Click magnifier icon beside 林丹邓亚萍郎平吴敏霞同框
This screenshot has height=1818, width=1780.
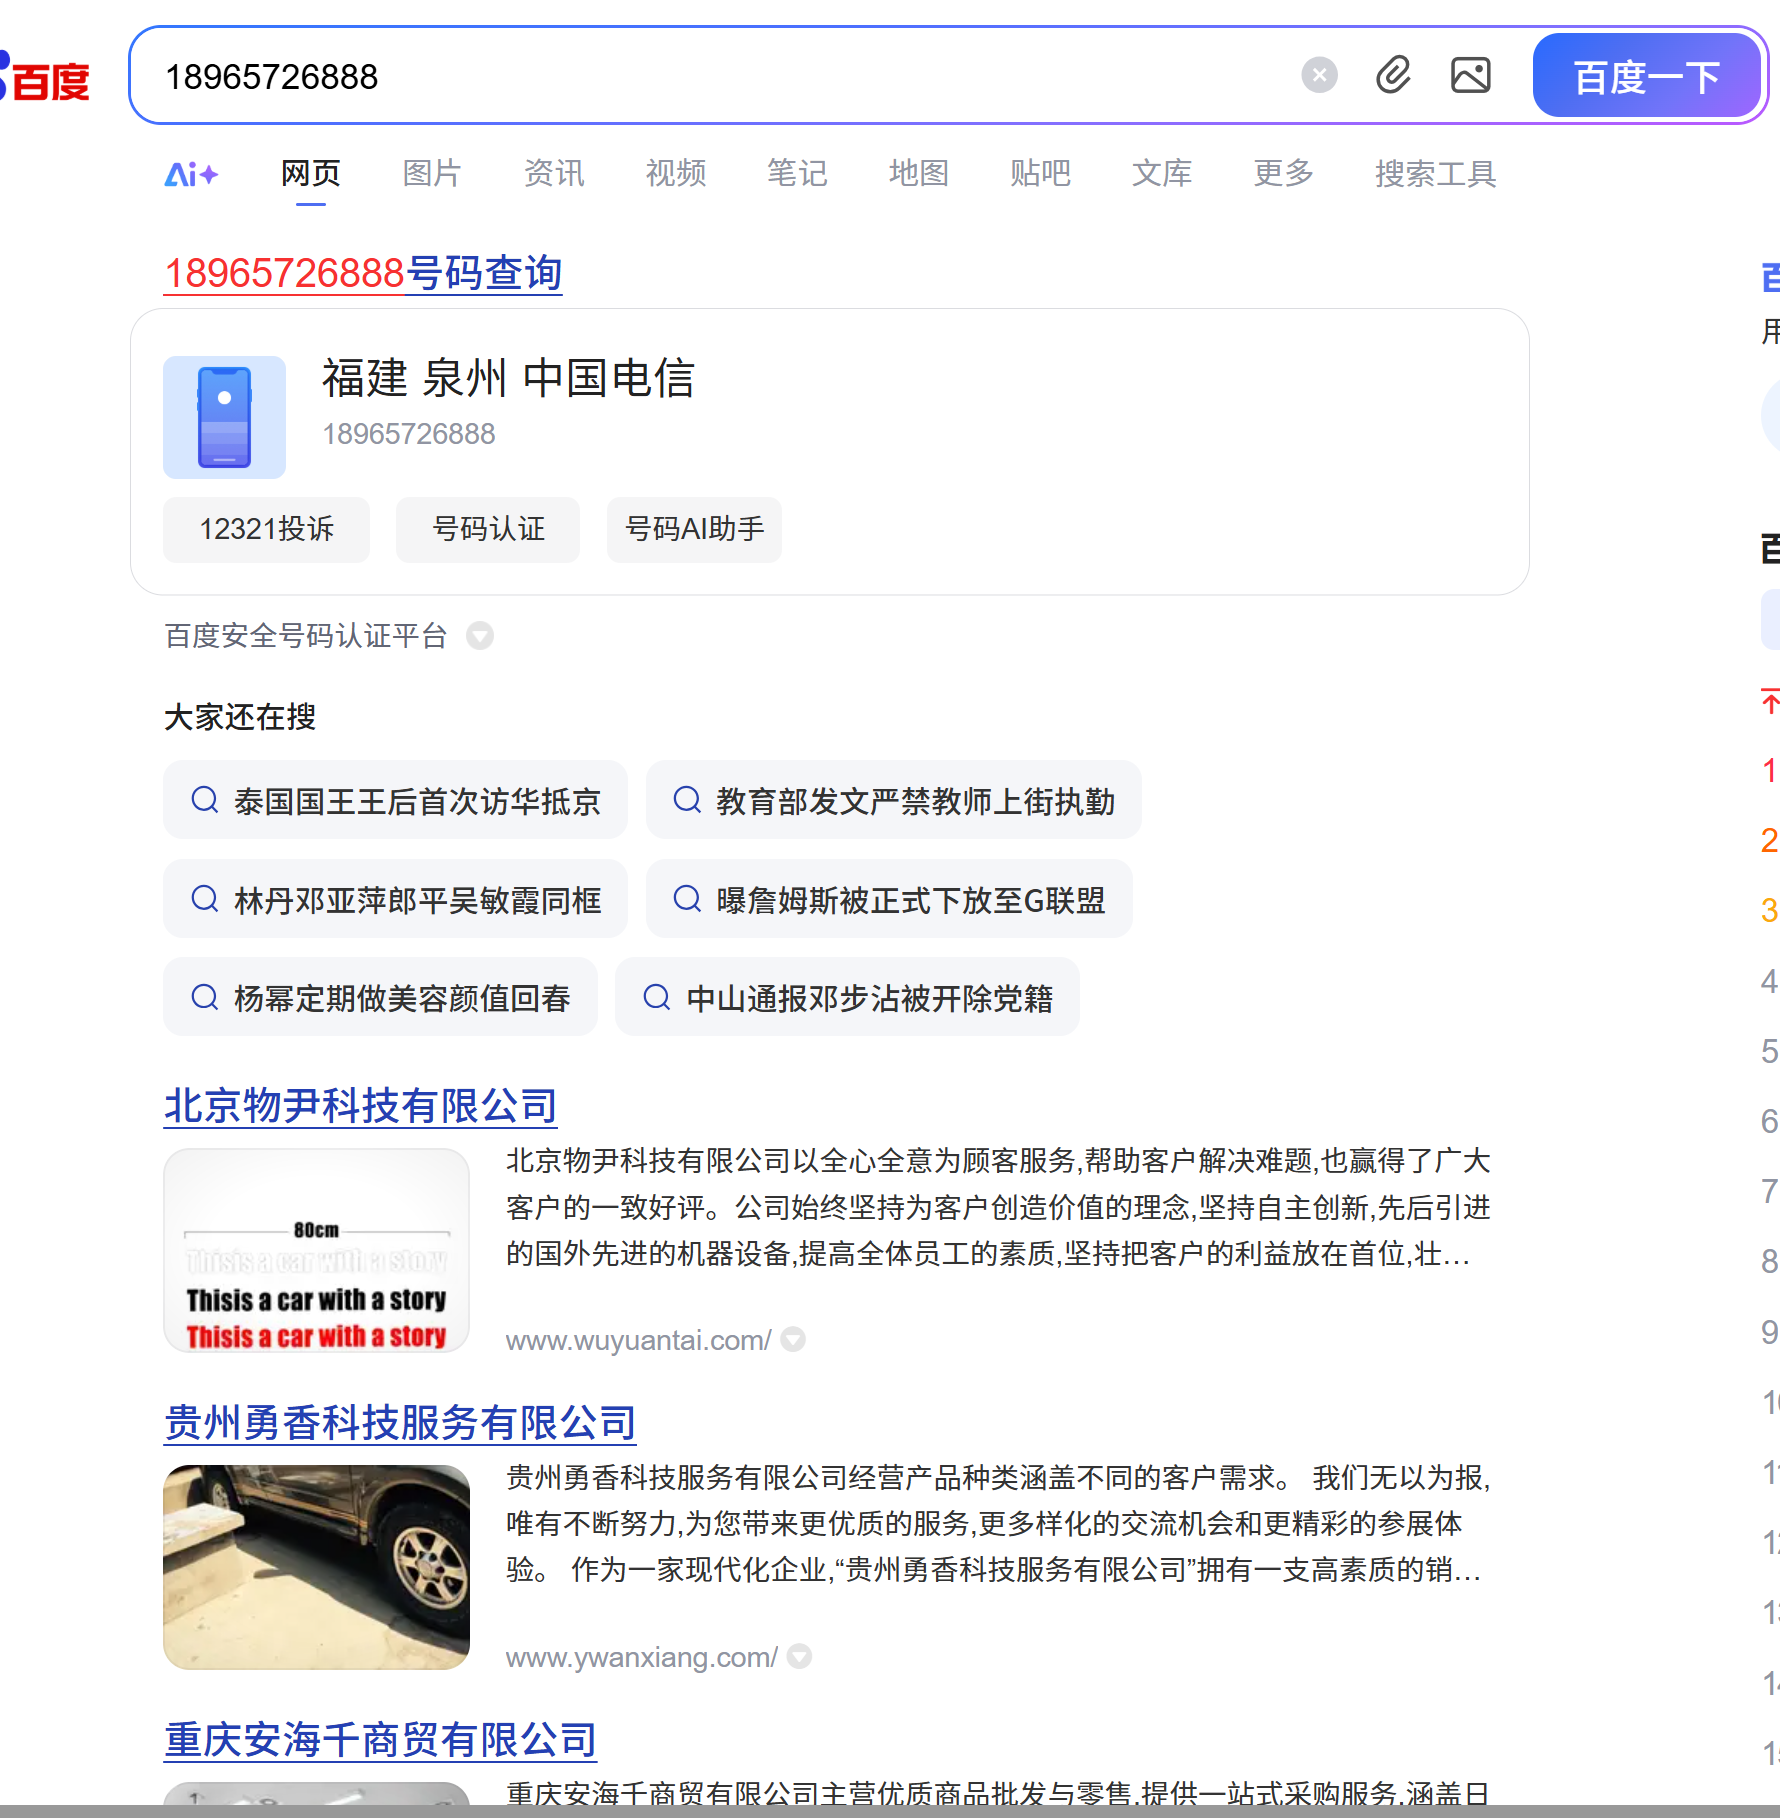point(205,899)
